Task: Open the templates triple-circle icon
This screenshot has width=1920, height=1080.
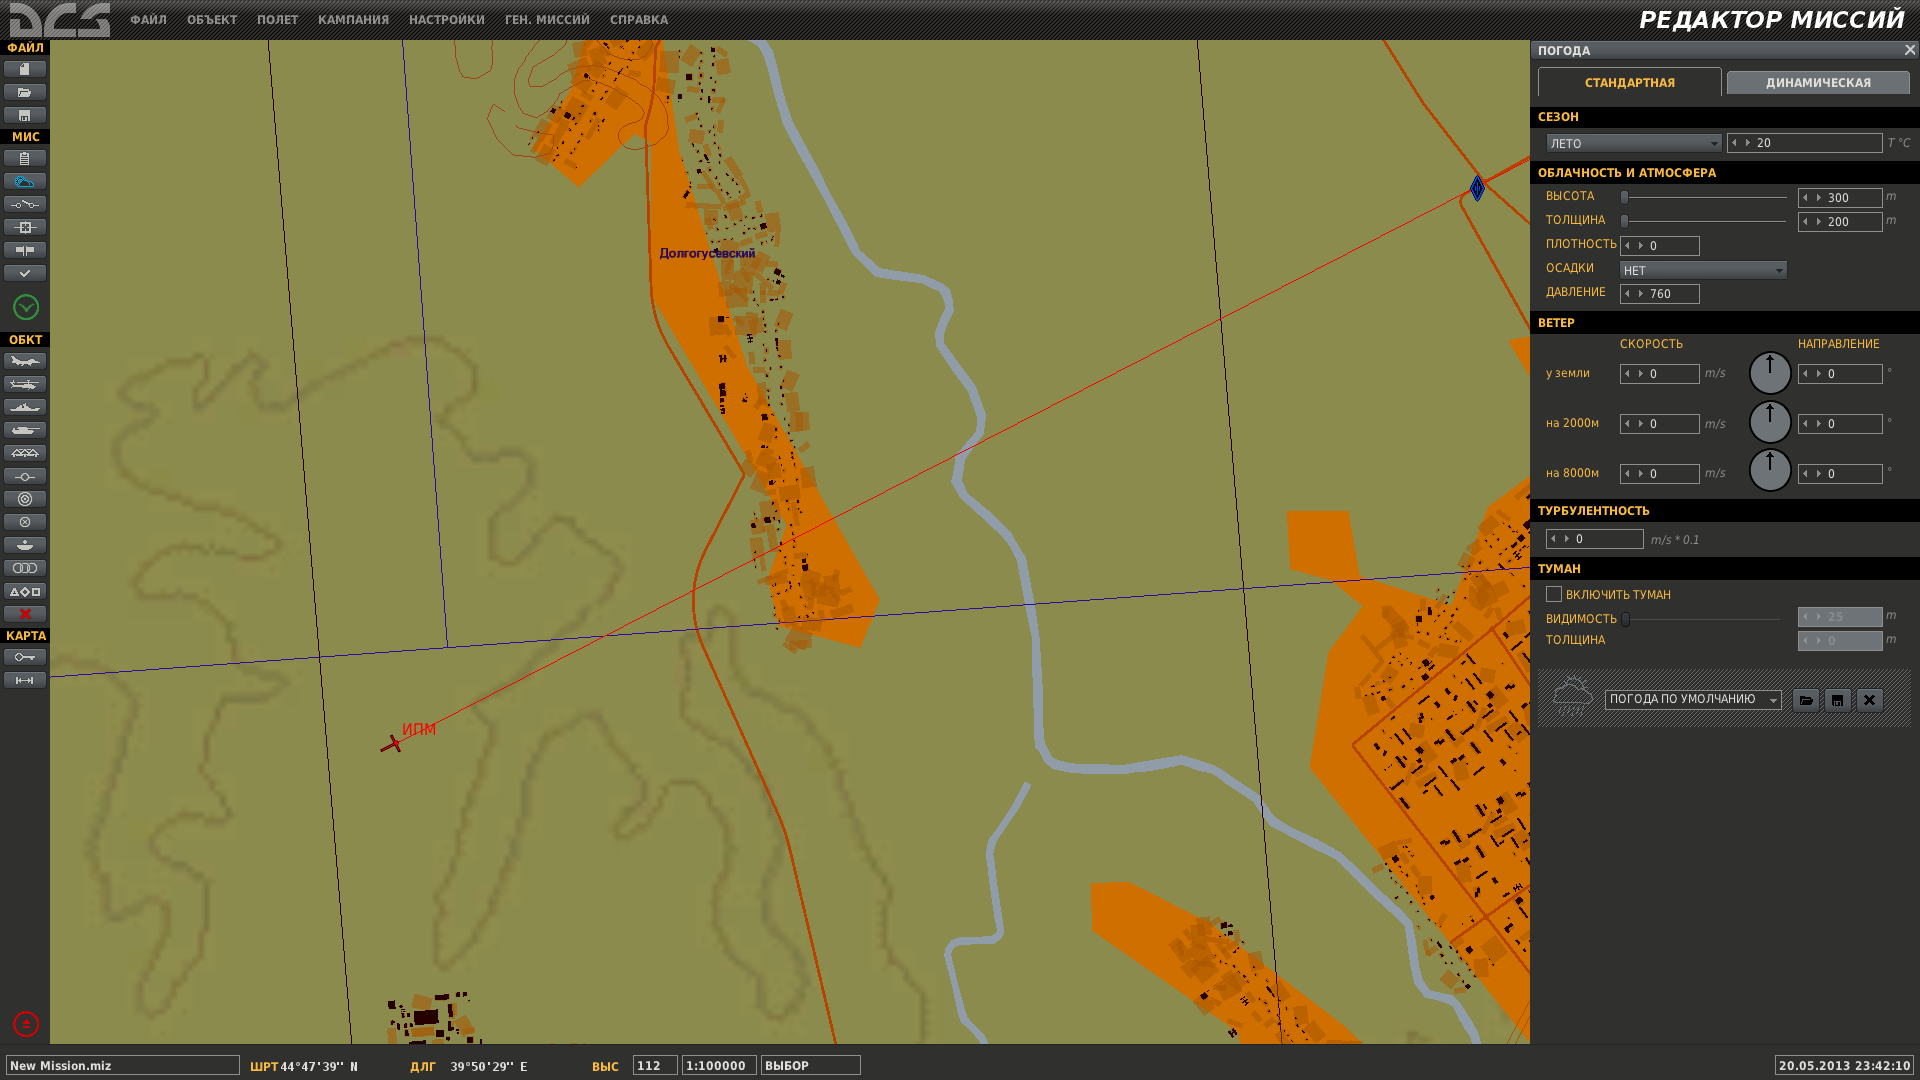Action: coord(25,568)
